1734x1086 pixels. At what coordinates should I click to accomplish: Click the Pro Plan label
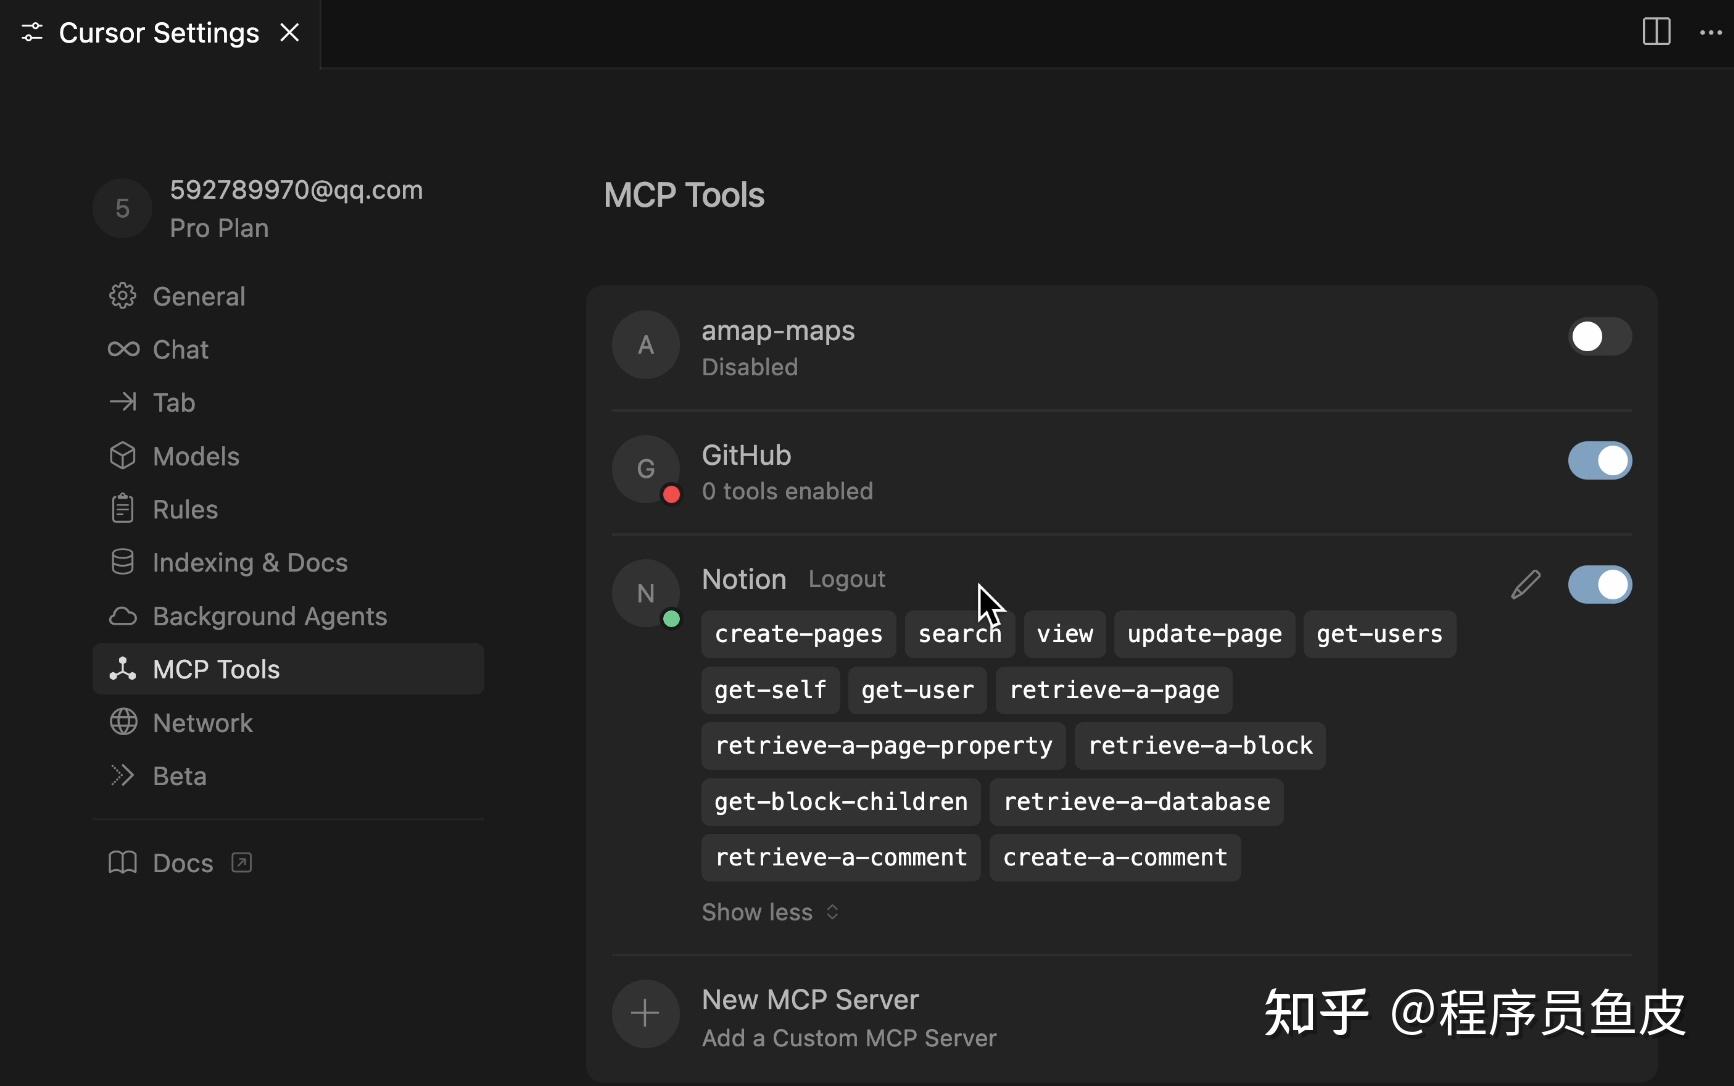click(219, 228)
